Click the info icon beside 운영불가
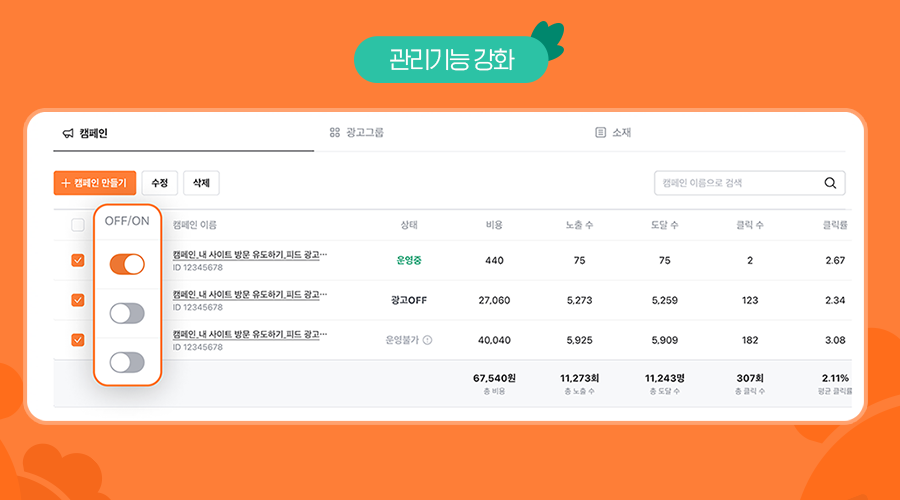This screenshot has width=900, height=500. pos(427,340)
